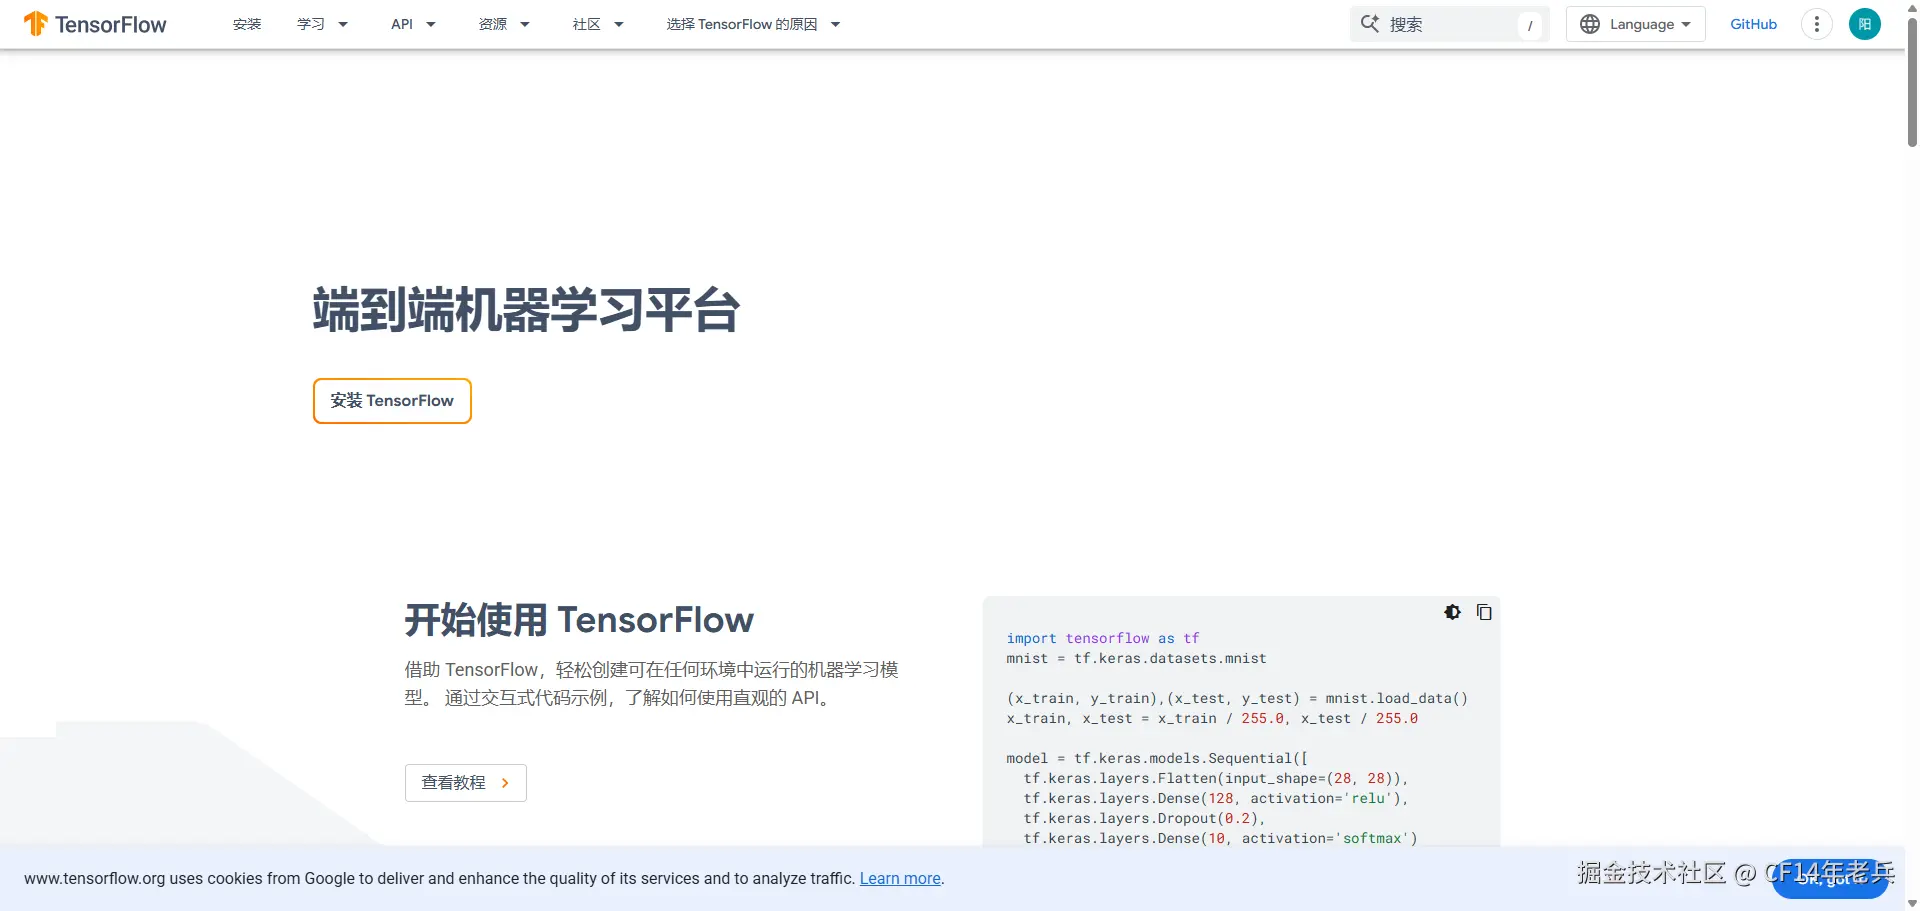Click the code line with layers.Flatten
Viewport: 1920px width, 911px height.
tap(1216, 778)
